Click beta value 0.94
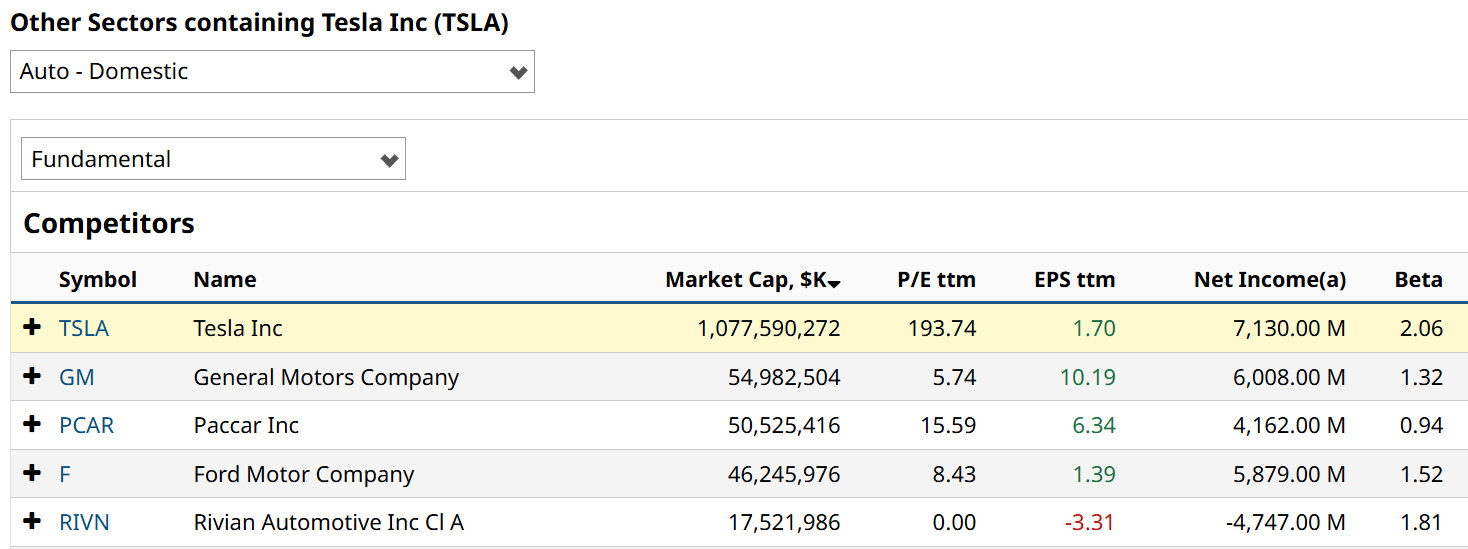This screenshot has height=549, width=1468. click(1422, 425)
